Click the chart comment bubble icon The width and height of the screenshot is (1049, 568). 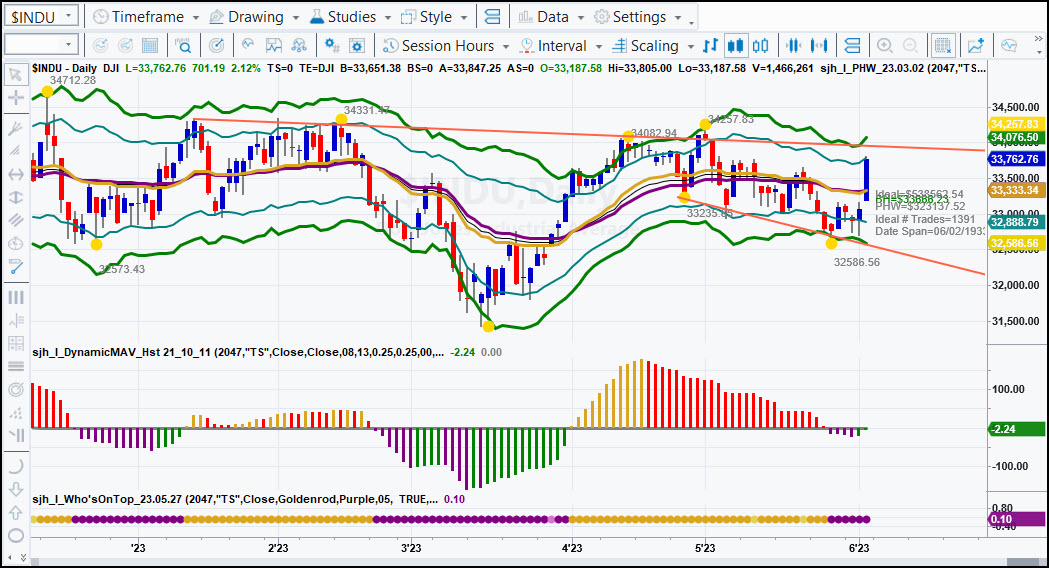pos(1009,45)
